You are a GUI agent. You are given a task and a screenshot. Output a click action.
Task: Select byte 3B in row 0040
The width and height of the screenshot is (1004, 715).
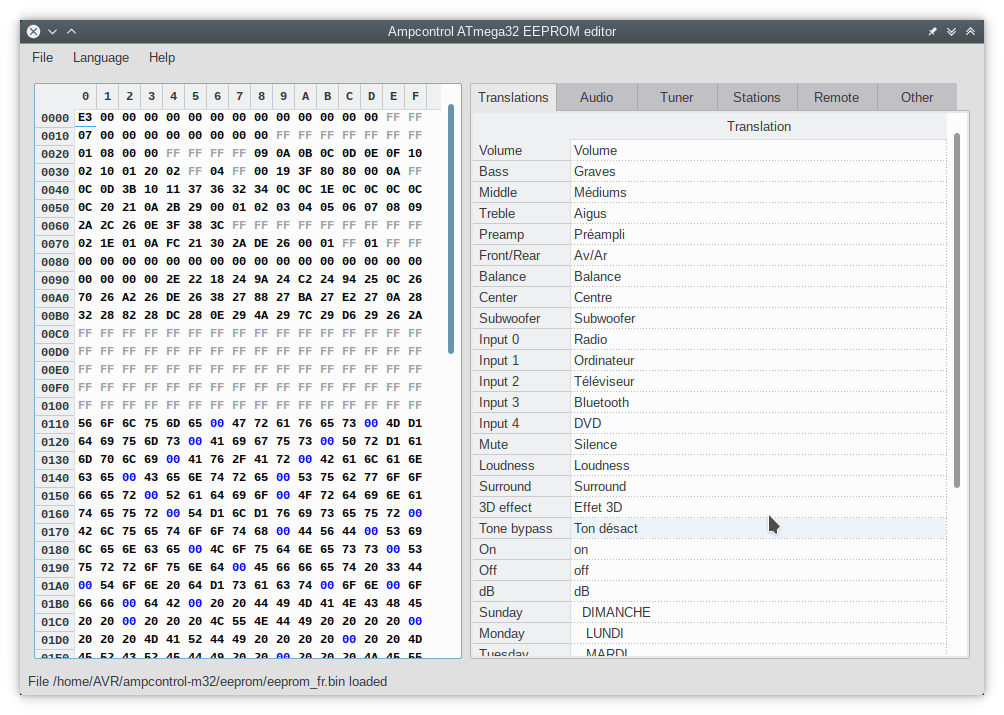click(129, 189)
